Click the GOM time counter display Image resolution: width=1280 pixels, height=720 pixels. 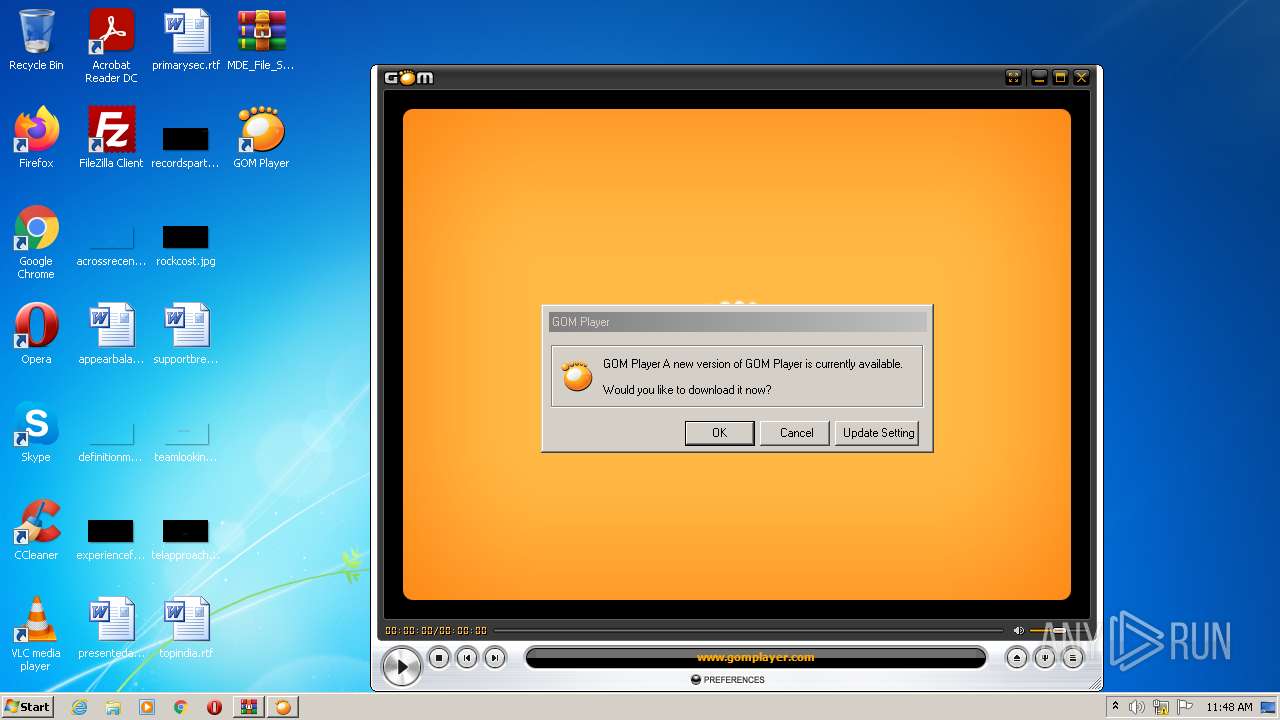pos(436,631)
